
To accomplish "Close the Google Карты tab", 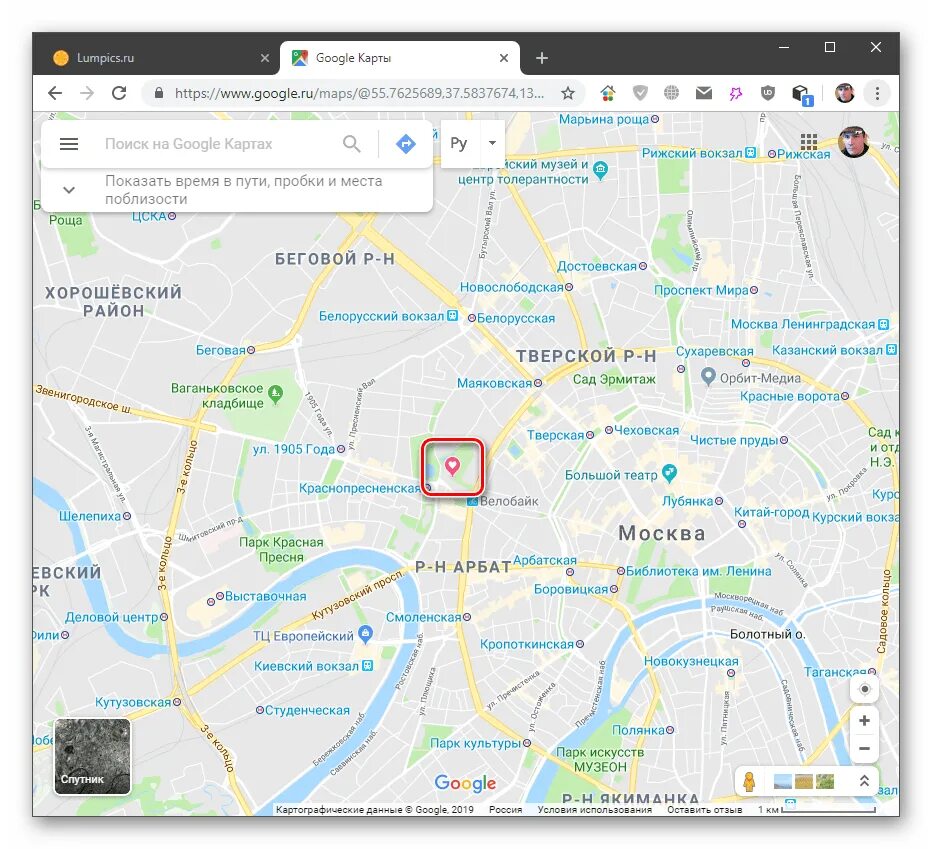I will pos(504,58).
